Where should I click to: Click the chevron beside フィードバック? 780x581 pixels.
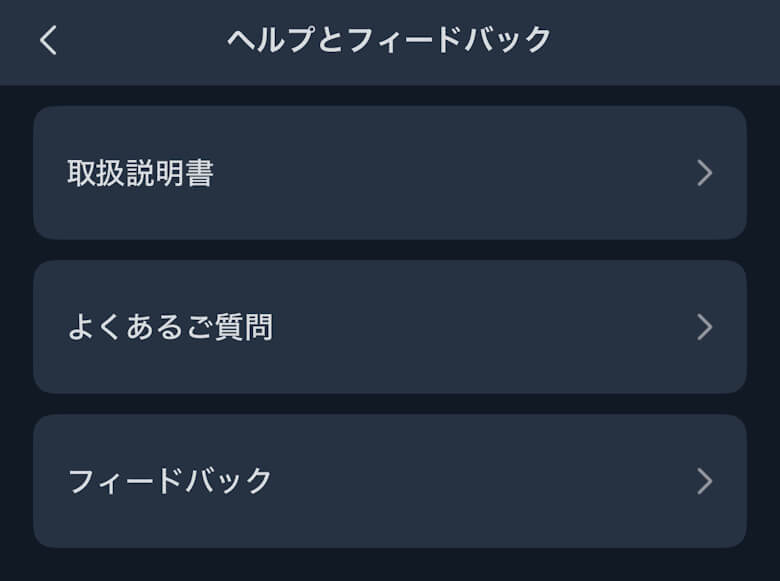705,481
